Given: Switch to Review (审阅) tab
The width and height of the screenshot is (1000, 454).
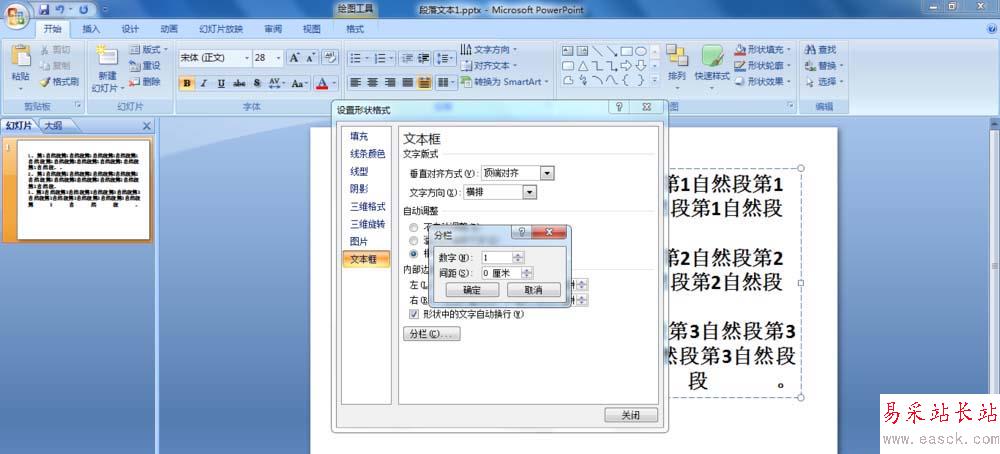Looking at the screenshot, I should 273,29.
